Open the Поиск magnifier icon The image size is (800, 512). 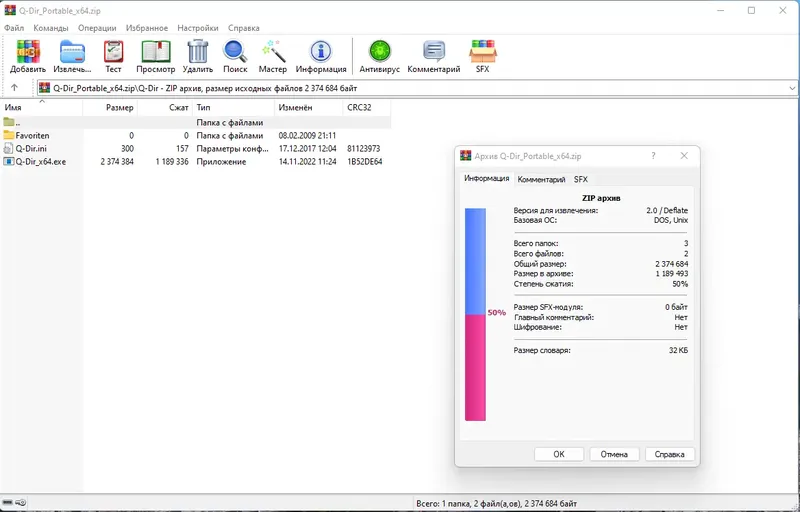(x=235, y=52)
